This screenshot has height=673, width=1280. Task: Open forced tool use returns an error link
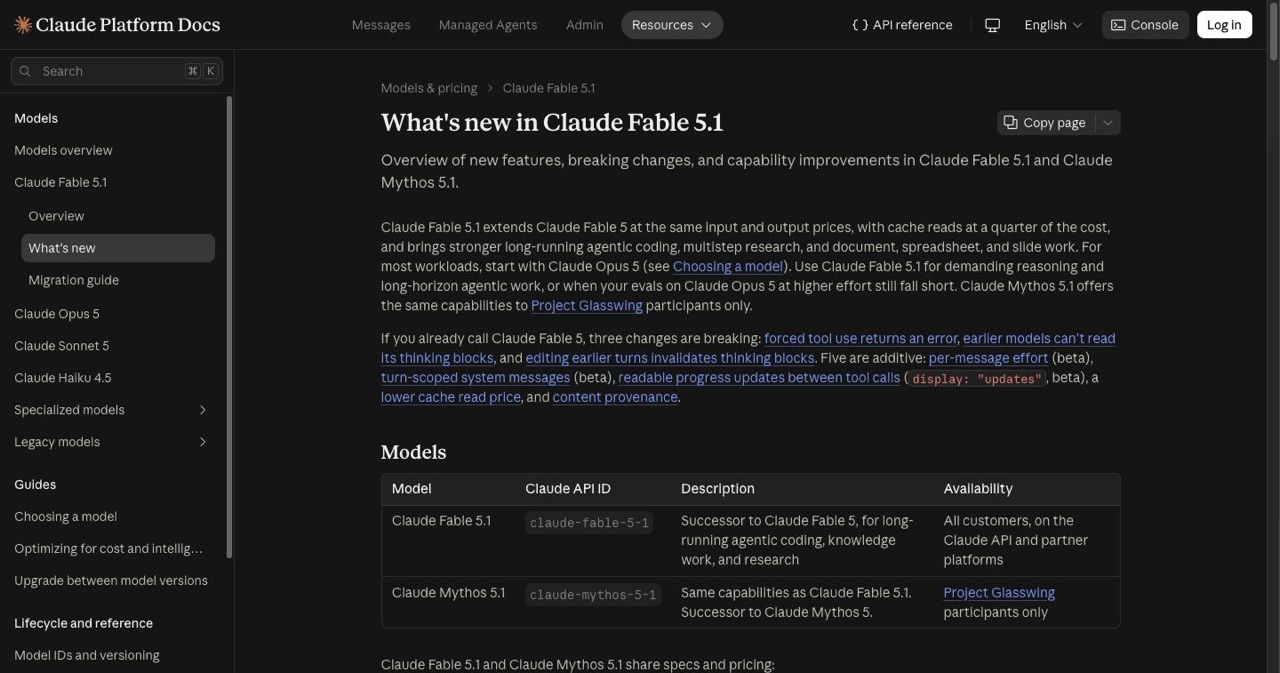(x=861, y=339)
